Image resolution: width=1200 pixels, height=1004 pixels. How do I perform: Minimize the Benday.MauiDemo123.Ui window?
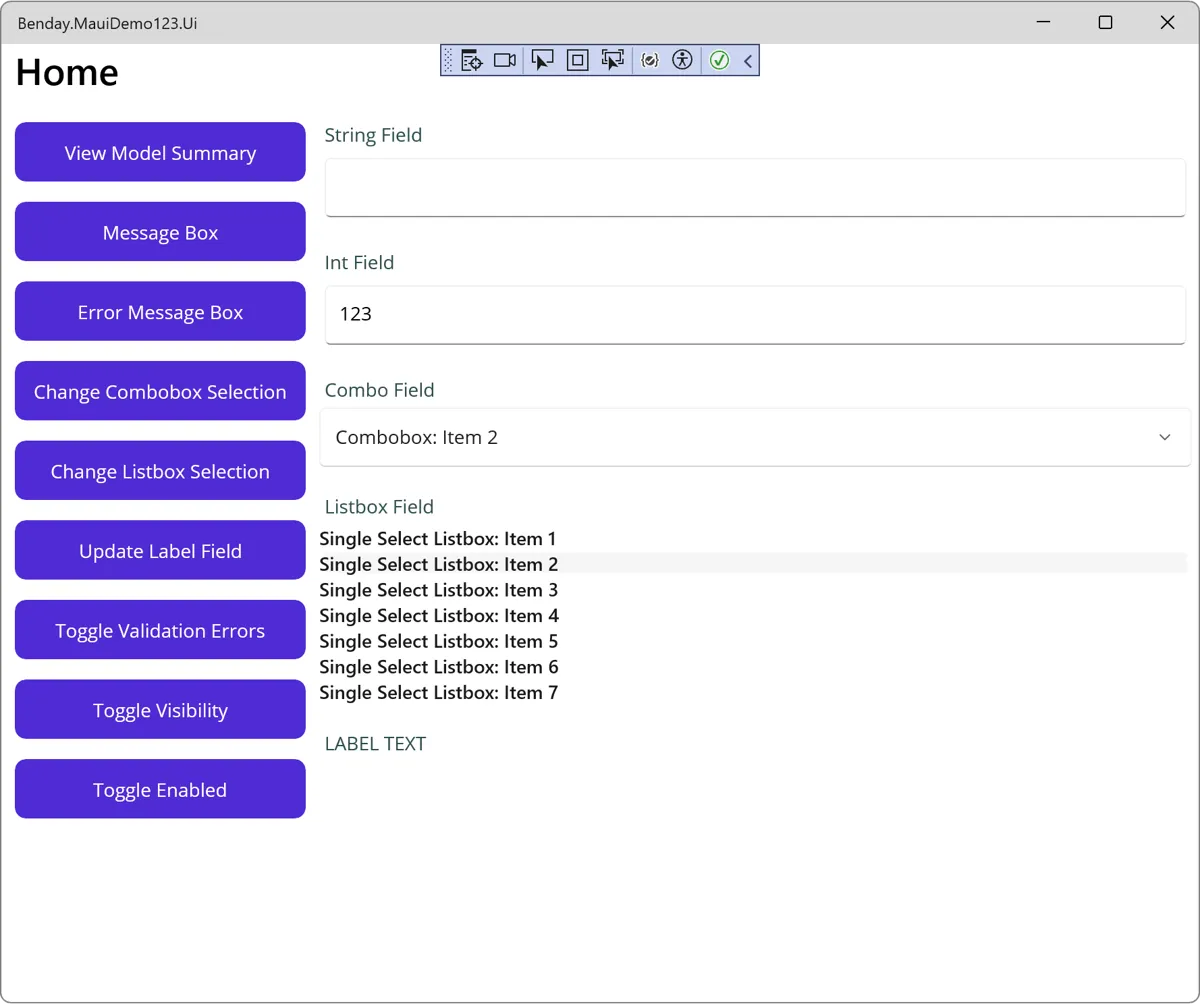pos(1044,22)
